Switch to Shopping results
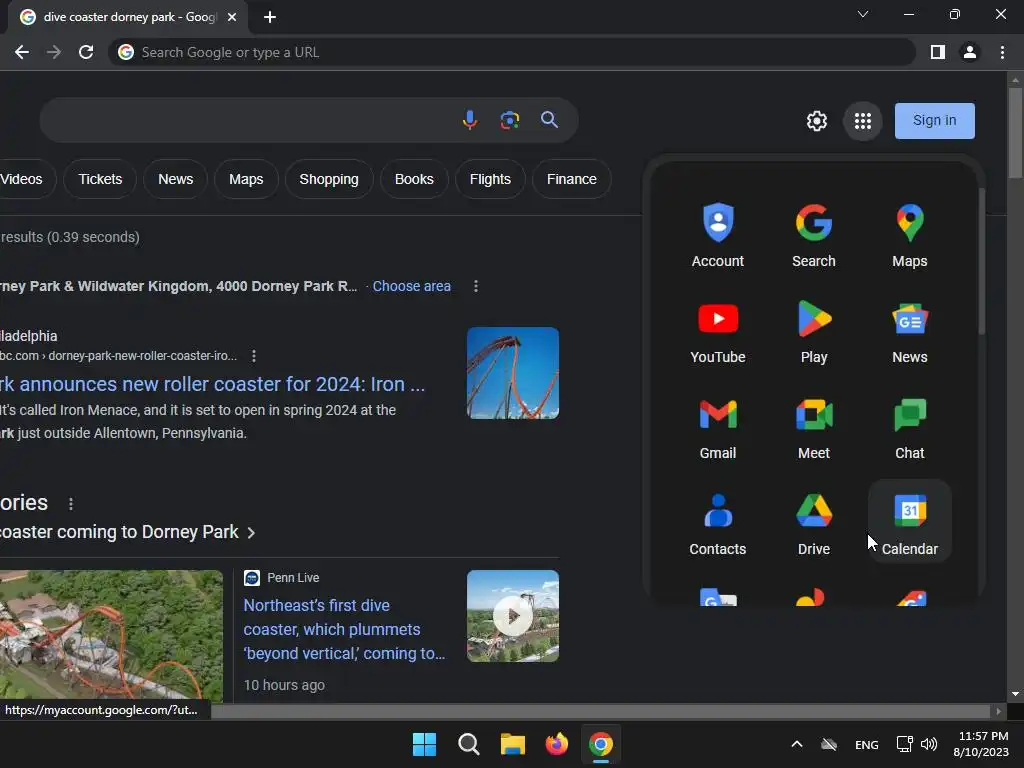 click(x=329, y=179)
